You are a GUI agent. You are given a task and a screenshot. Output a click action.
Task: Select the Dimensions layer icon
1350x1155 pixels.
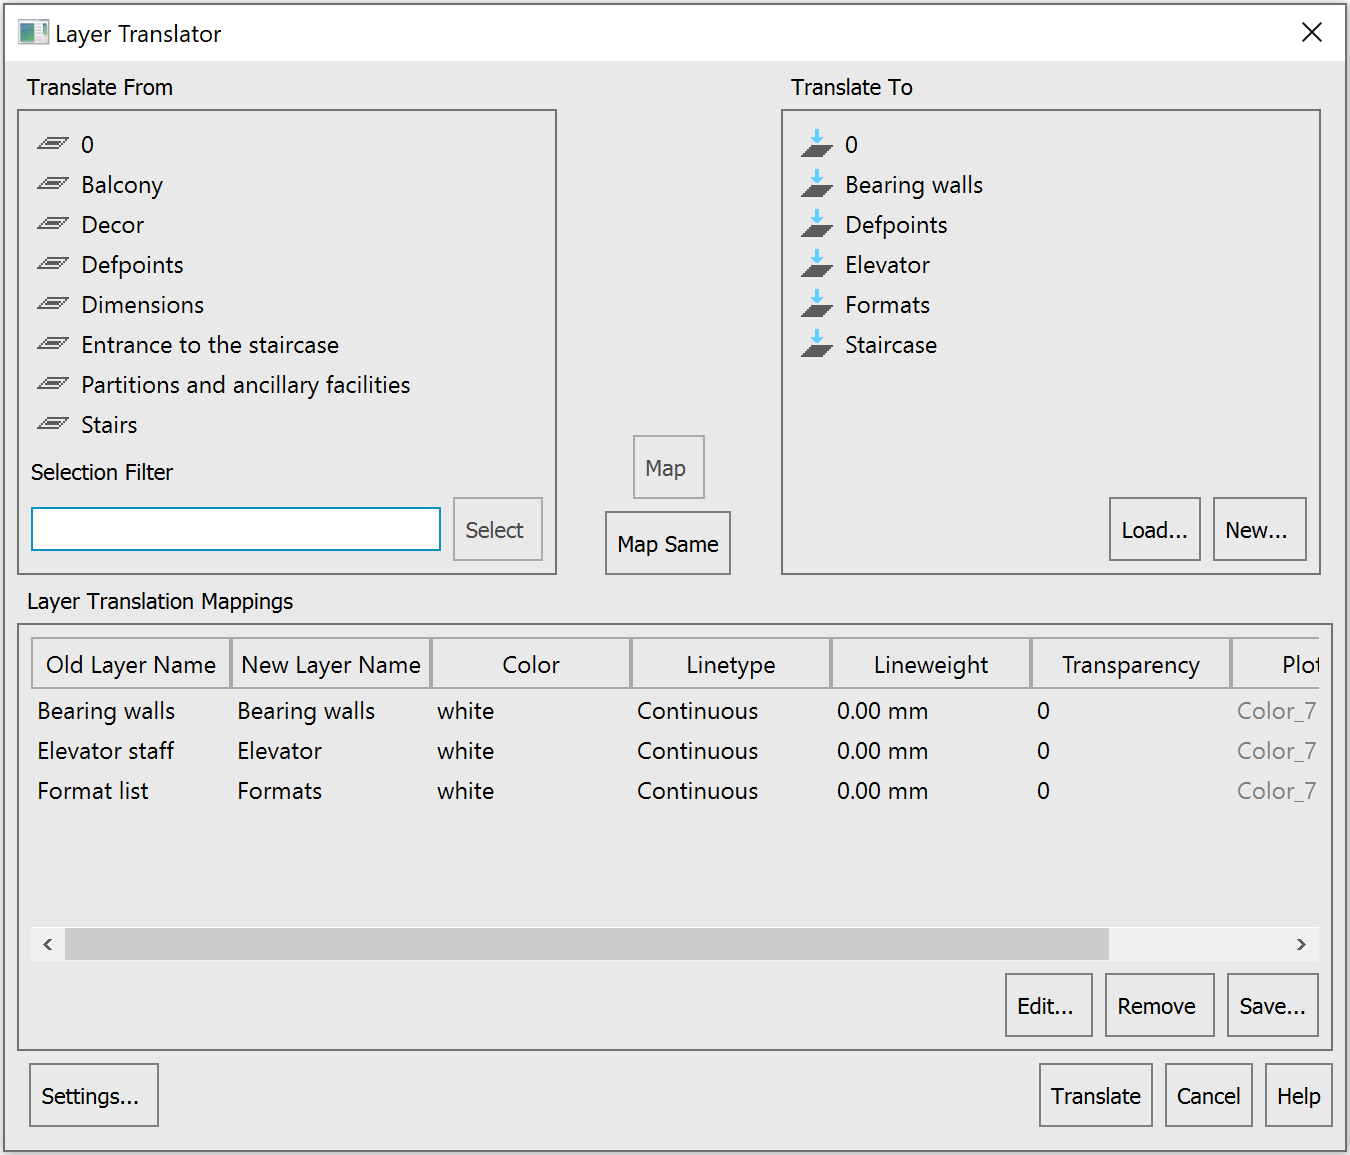pyautogui.click(x=53, y=304)
